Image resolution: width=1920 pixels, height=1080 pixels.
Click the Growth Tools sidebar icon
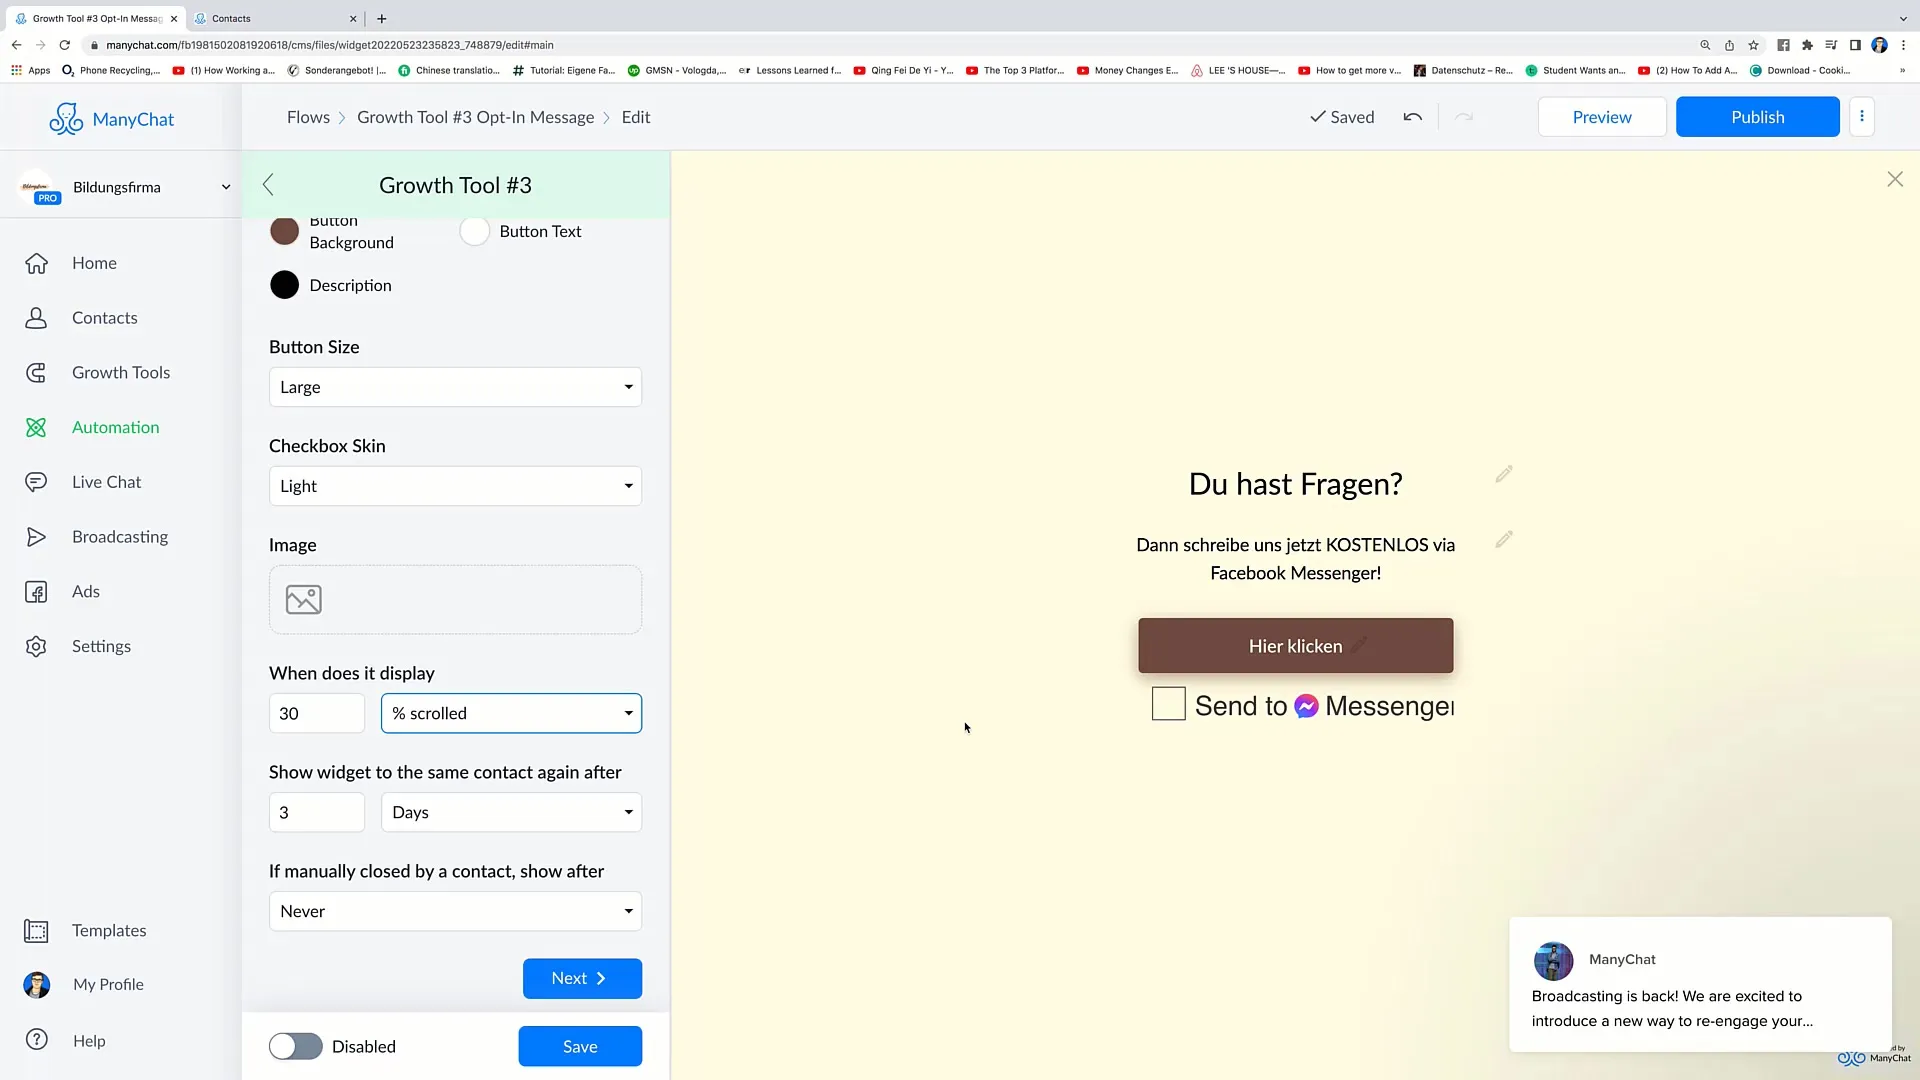(36, 372)
